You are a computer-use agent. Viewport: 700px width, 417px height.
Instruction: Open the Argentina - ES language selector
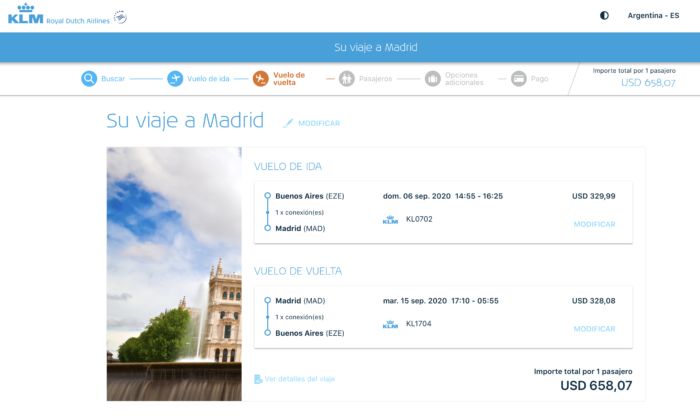pyautogui.click(x=653, y=16)
